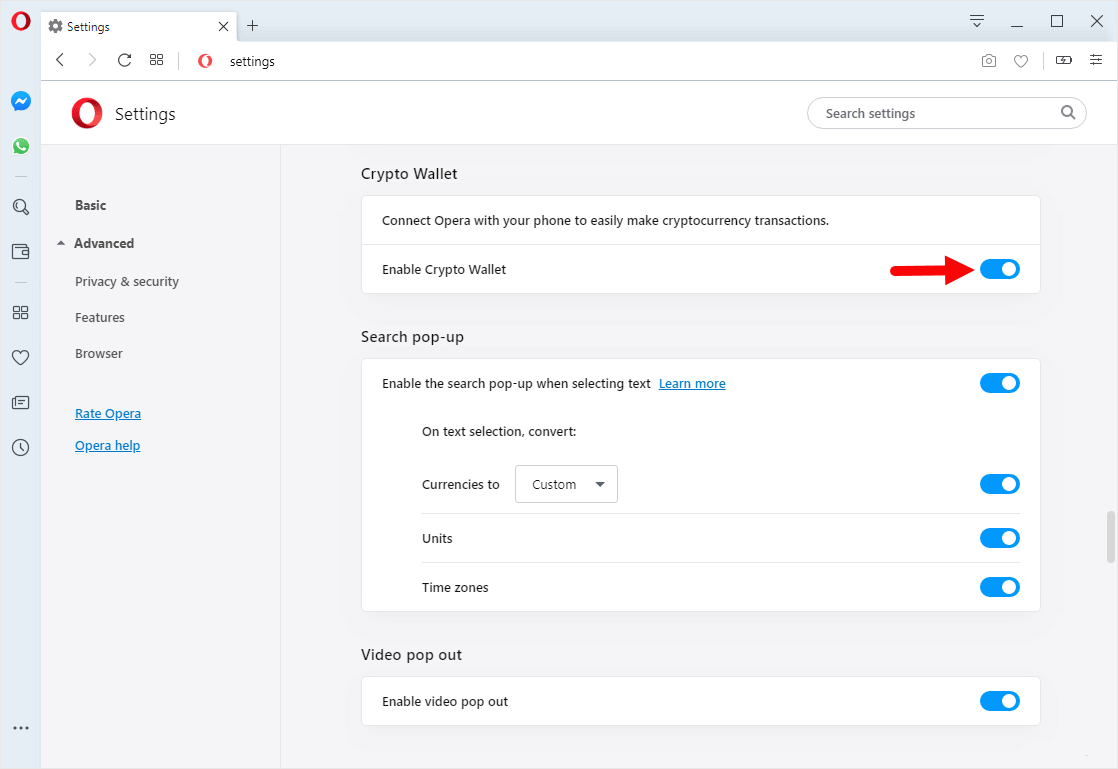Image resolution: width=1118 pixels, height=769 pixels.
Task: Open the Features settings section
Action: point(100,317)
